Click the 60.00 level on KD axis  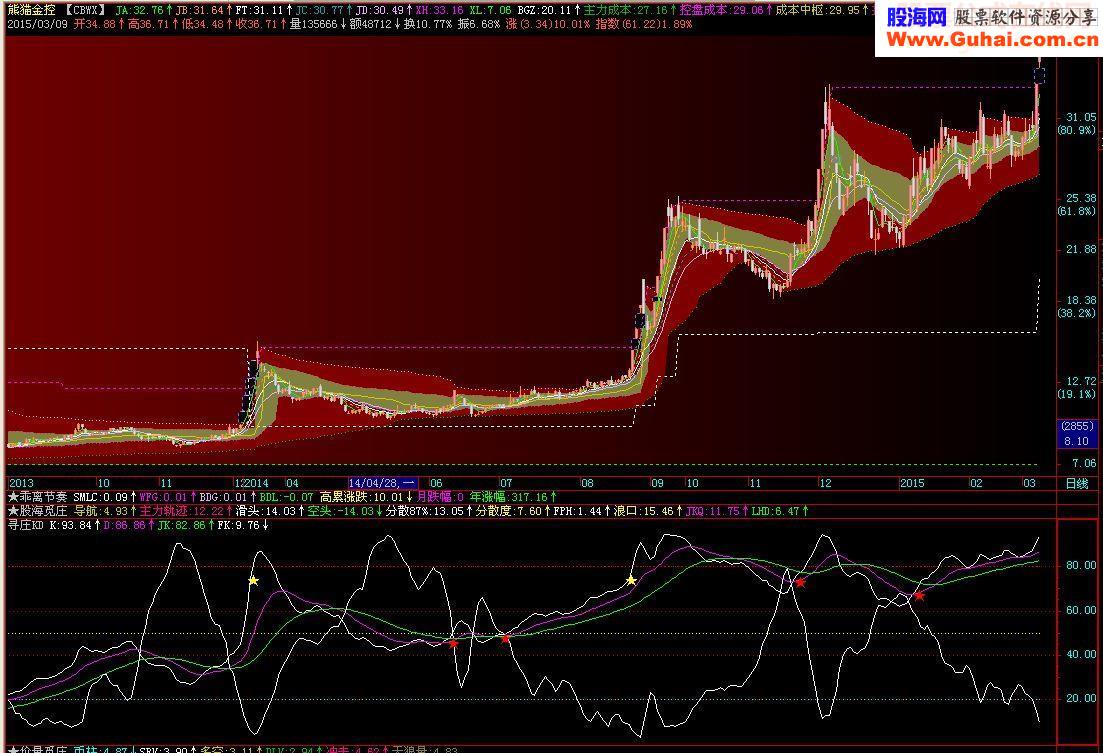pyautogui.click(x=1080, y=610)
